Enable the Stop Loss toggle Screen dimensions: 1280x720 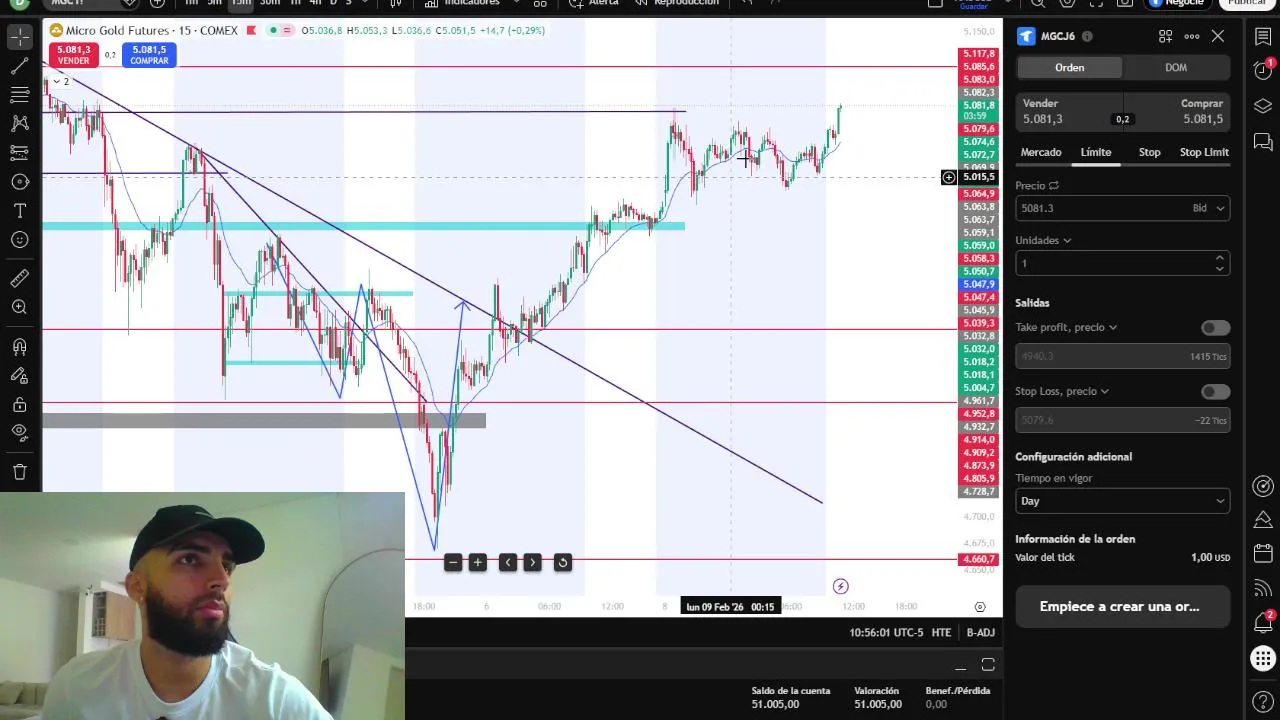pos(1215,392)
